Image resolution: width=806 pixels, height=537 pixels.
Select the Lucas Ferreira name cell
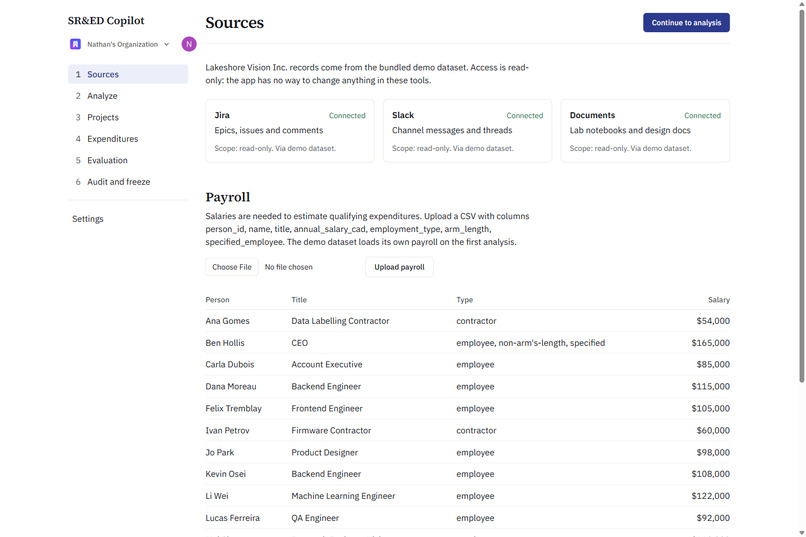tap(232, 518)
